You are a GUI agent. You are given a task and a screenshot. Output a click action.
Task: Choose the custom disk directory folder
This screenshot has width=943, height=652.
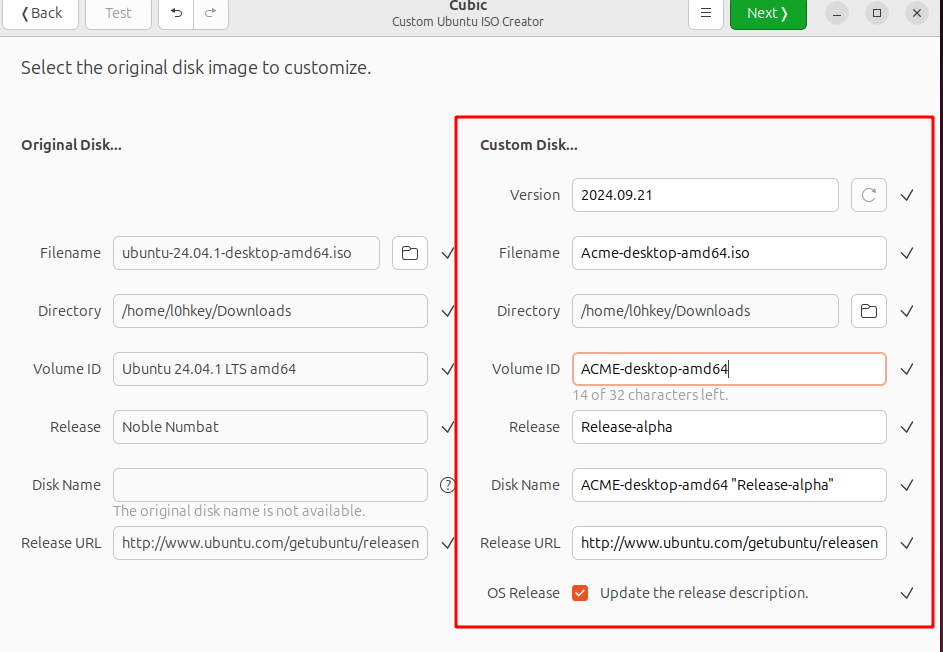tap(869, 311)
